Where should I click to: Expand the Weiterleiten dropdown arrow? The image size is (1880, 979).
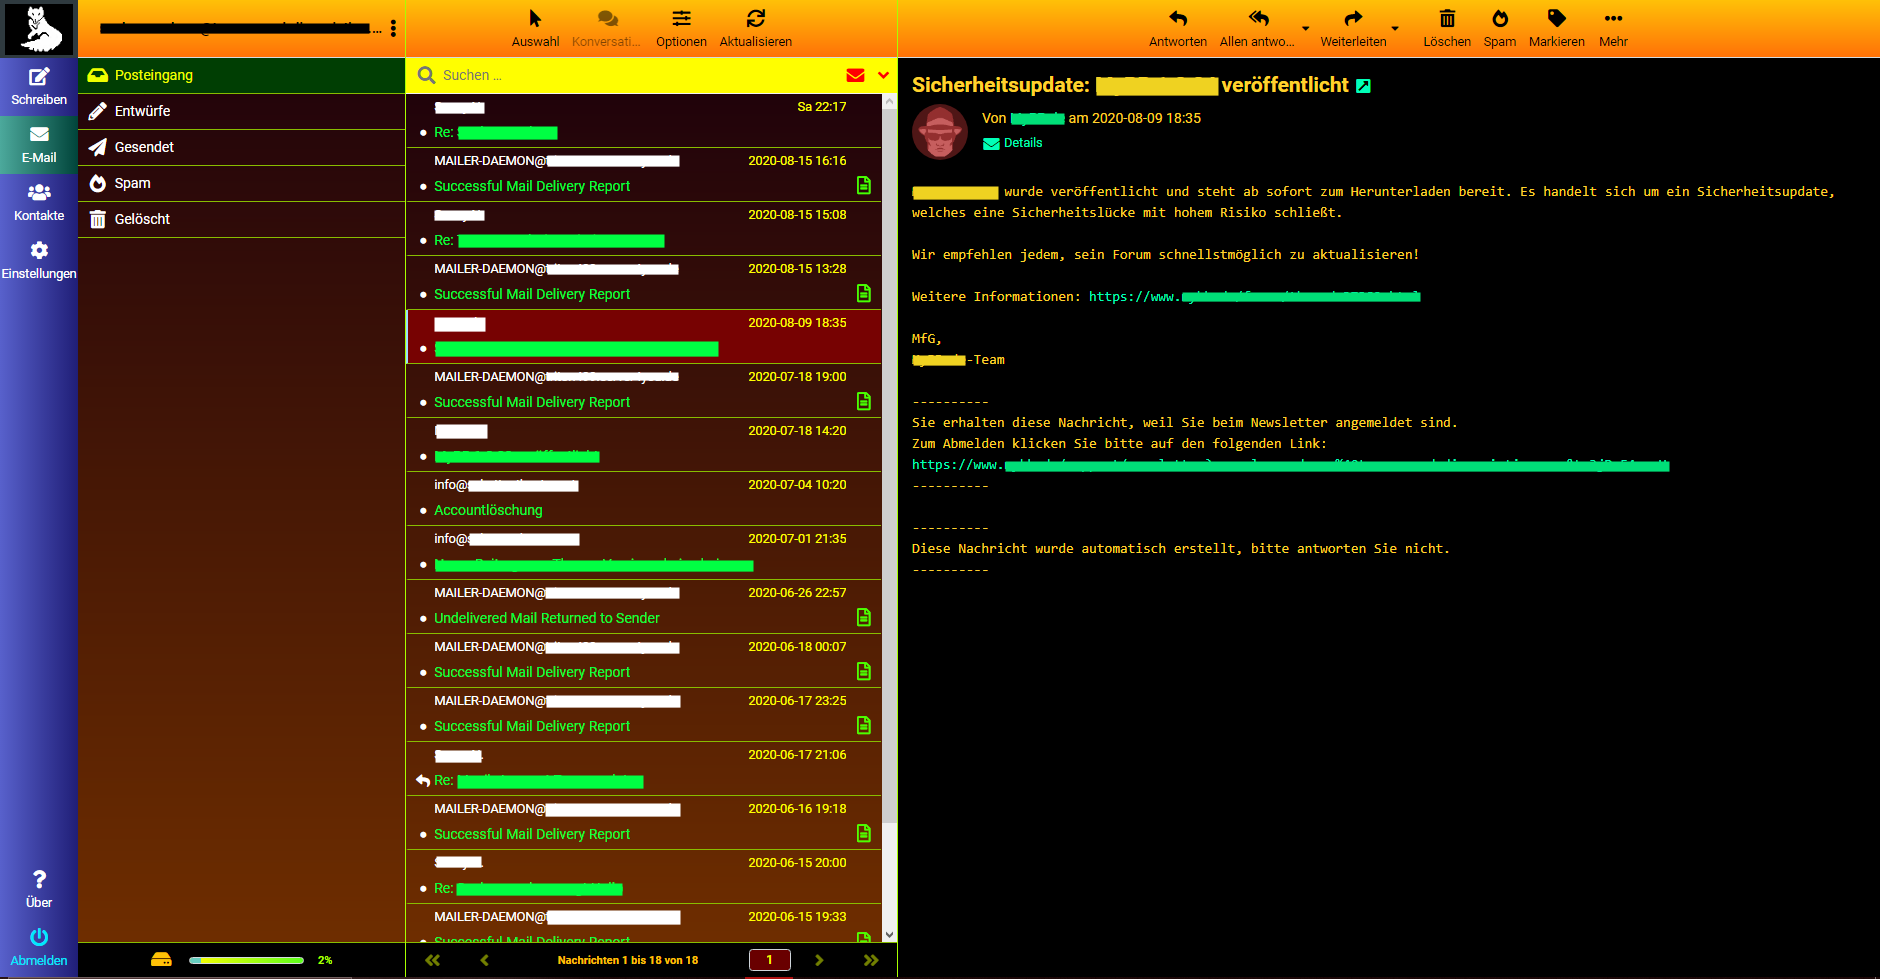1395,28
